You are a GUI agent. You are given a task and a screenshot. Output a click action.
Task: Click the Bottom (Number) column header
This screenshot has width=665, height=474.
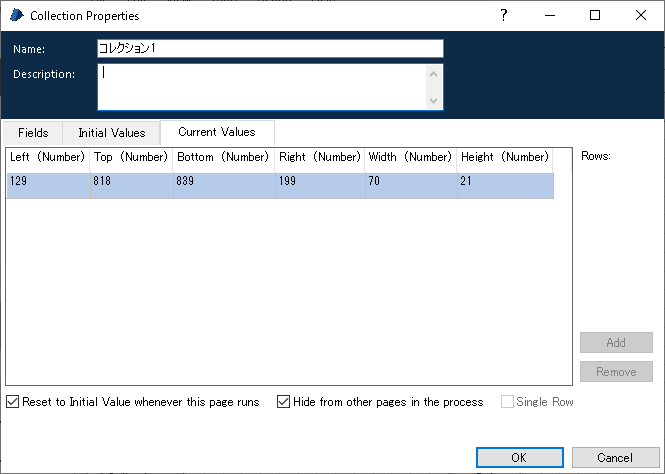point(224,160)
